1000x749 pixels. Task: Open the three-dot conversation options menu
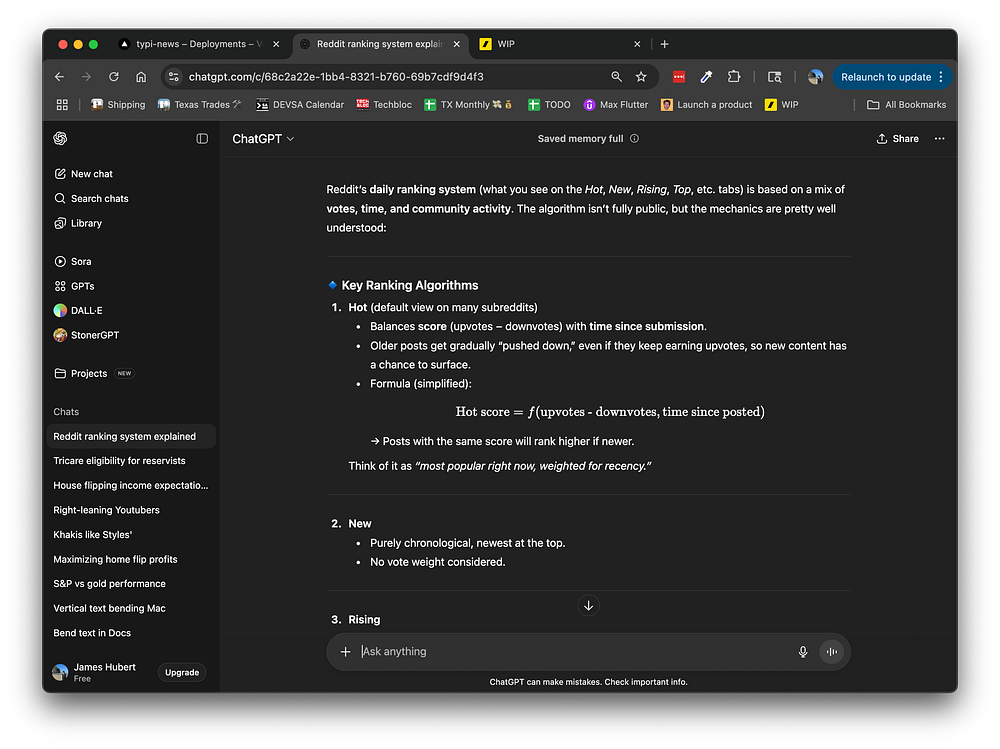pos(939,139)
